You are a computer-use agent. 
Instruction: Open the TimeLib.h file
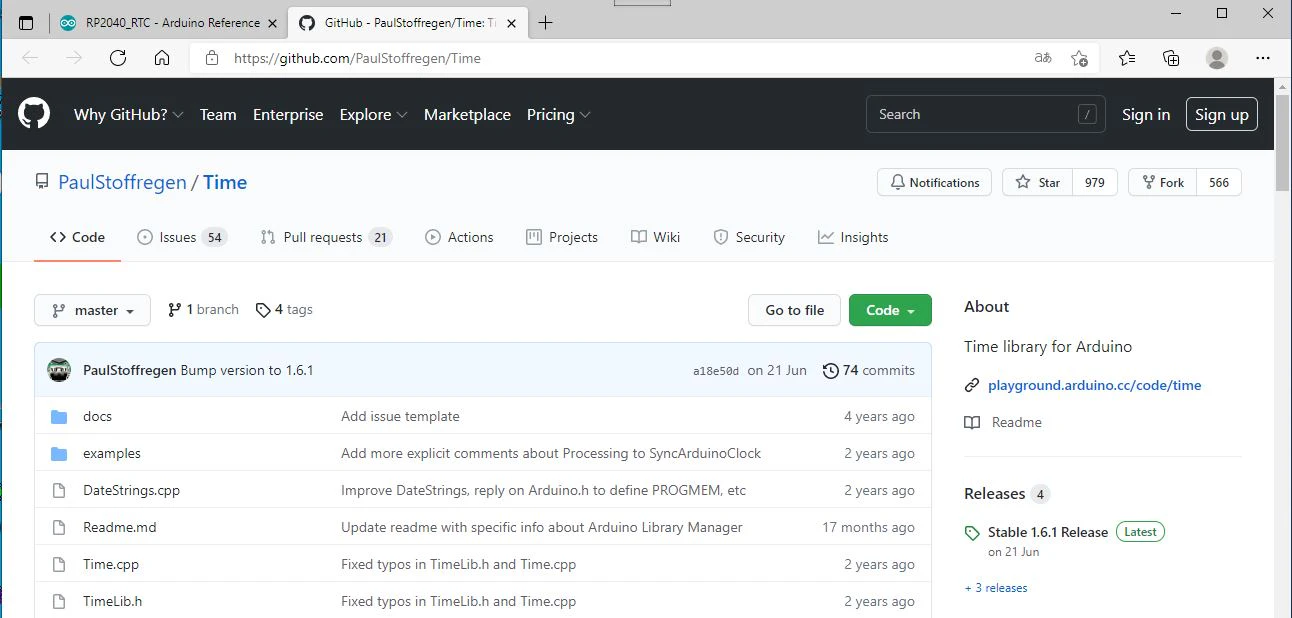112,601
